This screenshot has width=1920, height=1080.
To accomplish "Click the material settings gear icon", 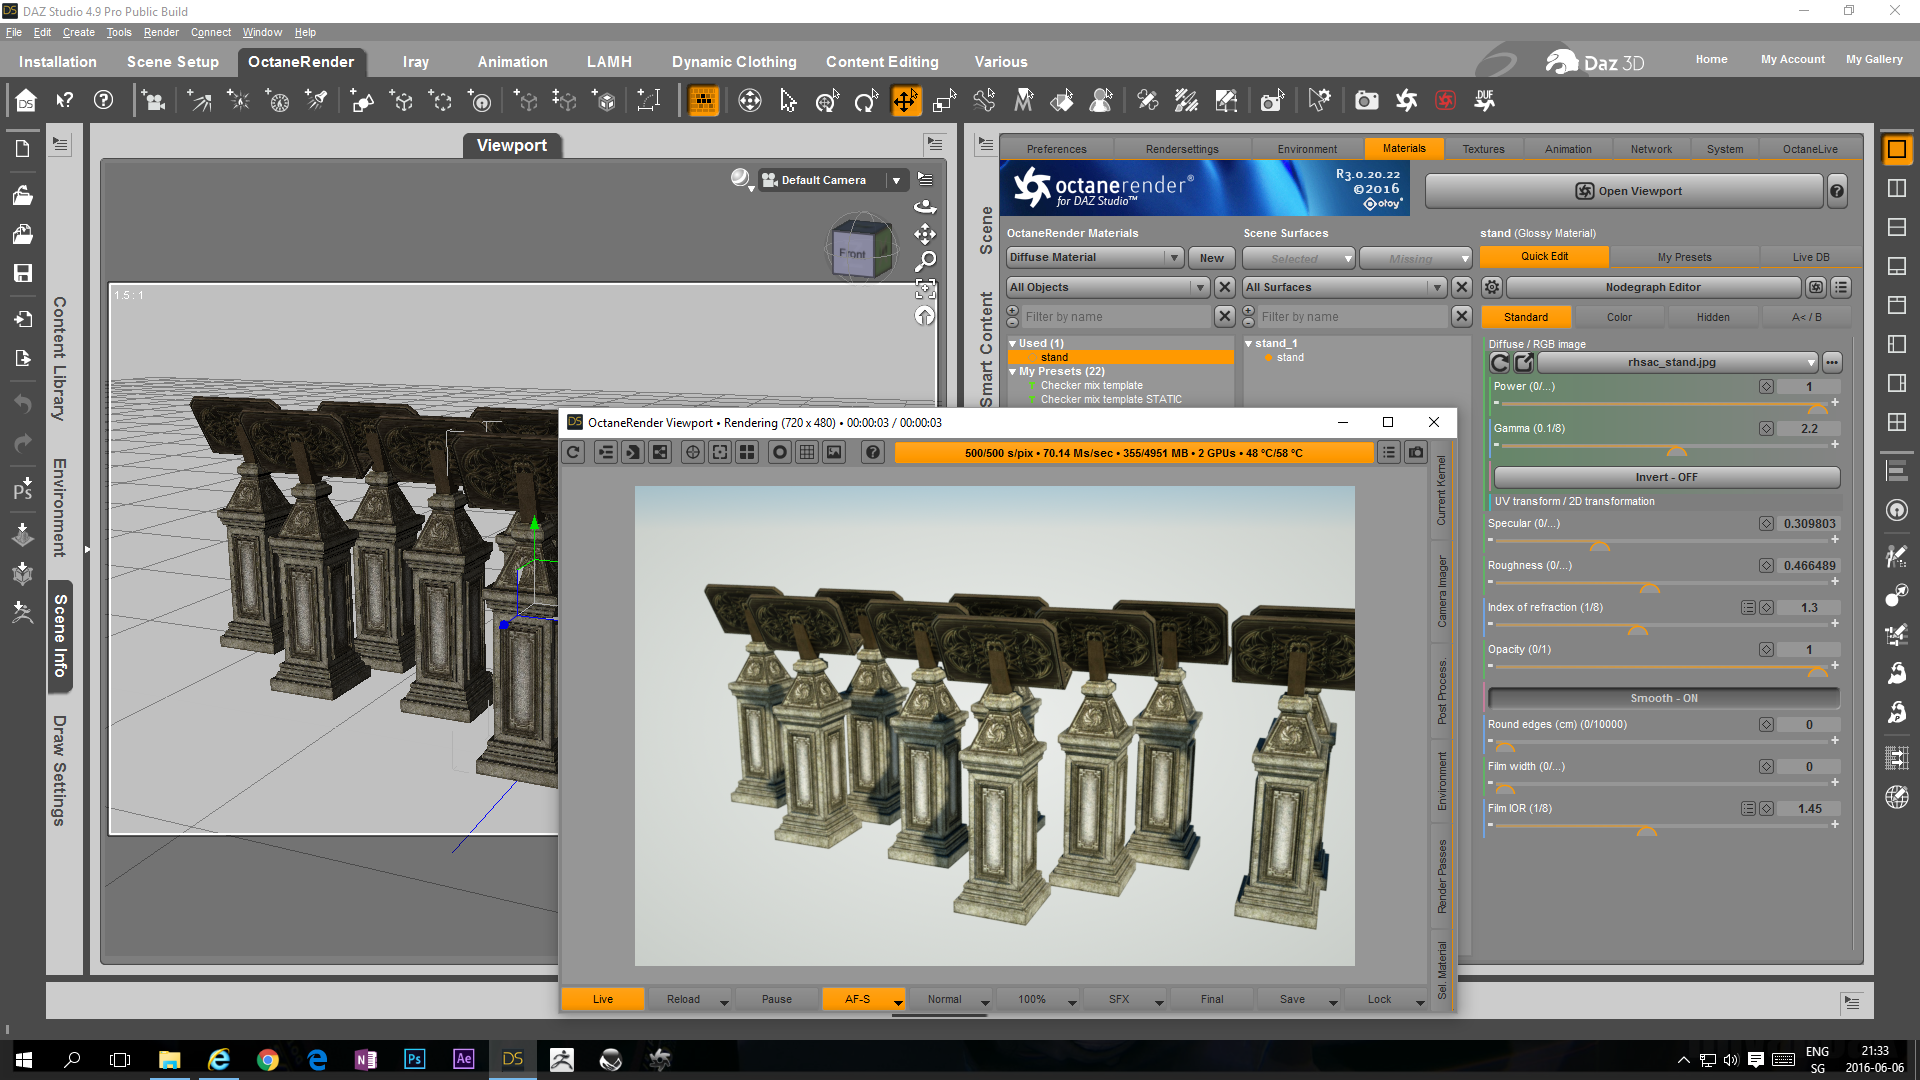I will pyautogui.click(x=1492, y=288).
